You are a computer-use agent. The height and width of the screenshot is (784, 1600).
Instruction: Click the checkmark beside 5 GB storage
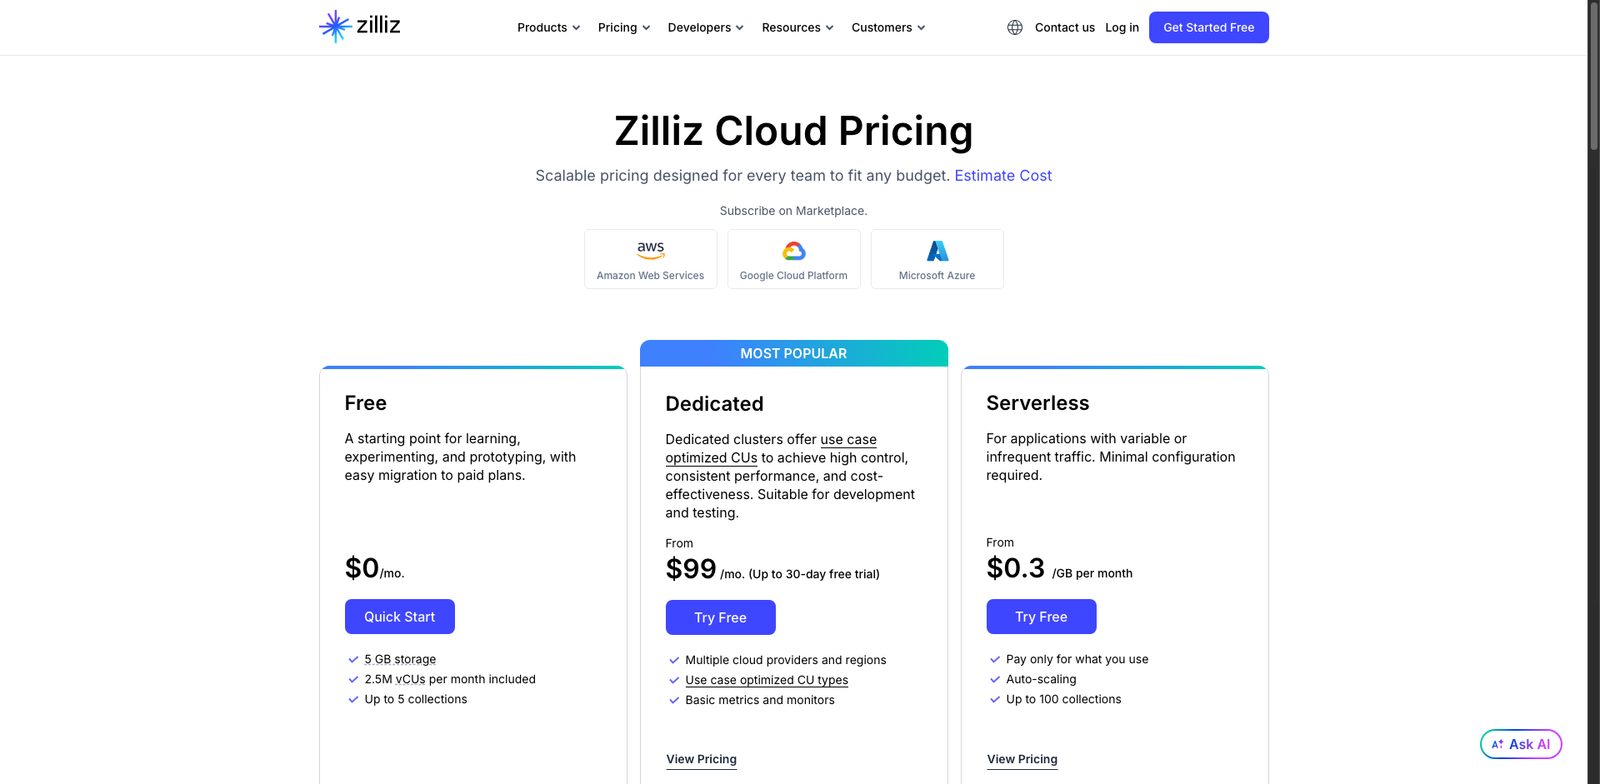pyautogui.click(x=353, y=659)
